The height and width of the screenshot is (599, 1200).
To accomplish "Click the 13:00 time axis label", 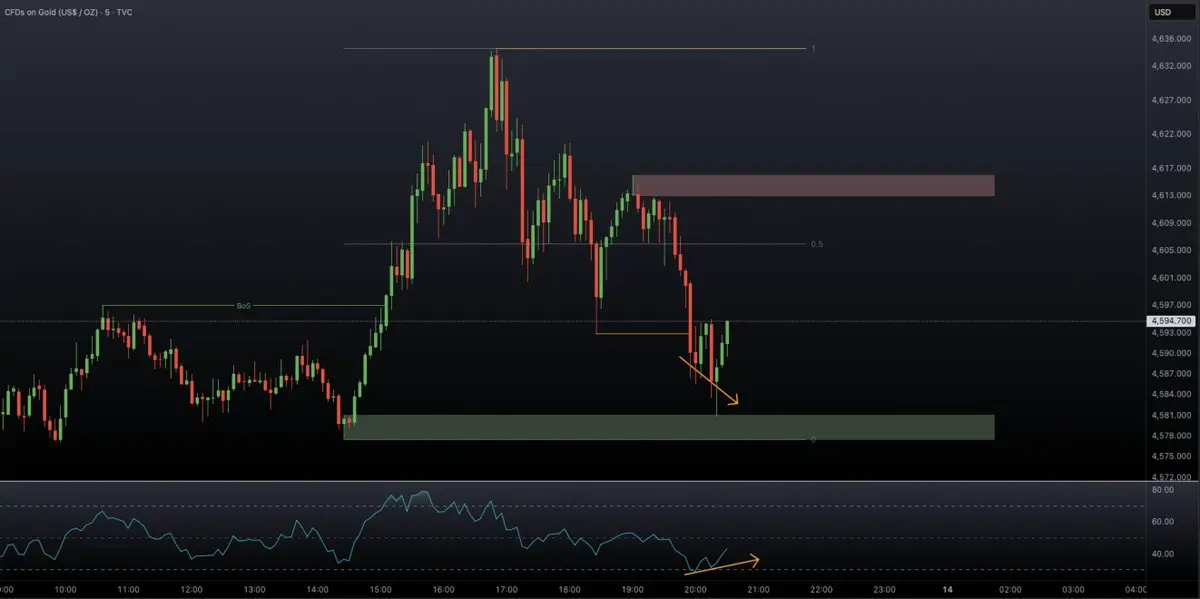I will pos(255,590).
